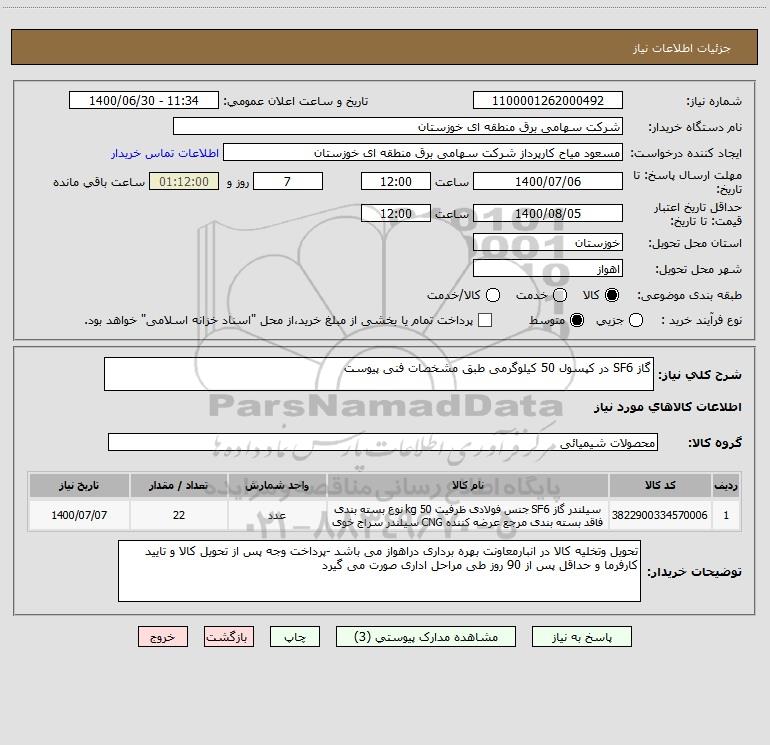
Task: Click the خروج exit button
Action: click(163, 636)
